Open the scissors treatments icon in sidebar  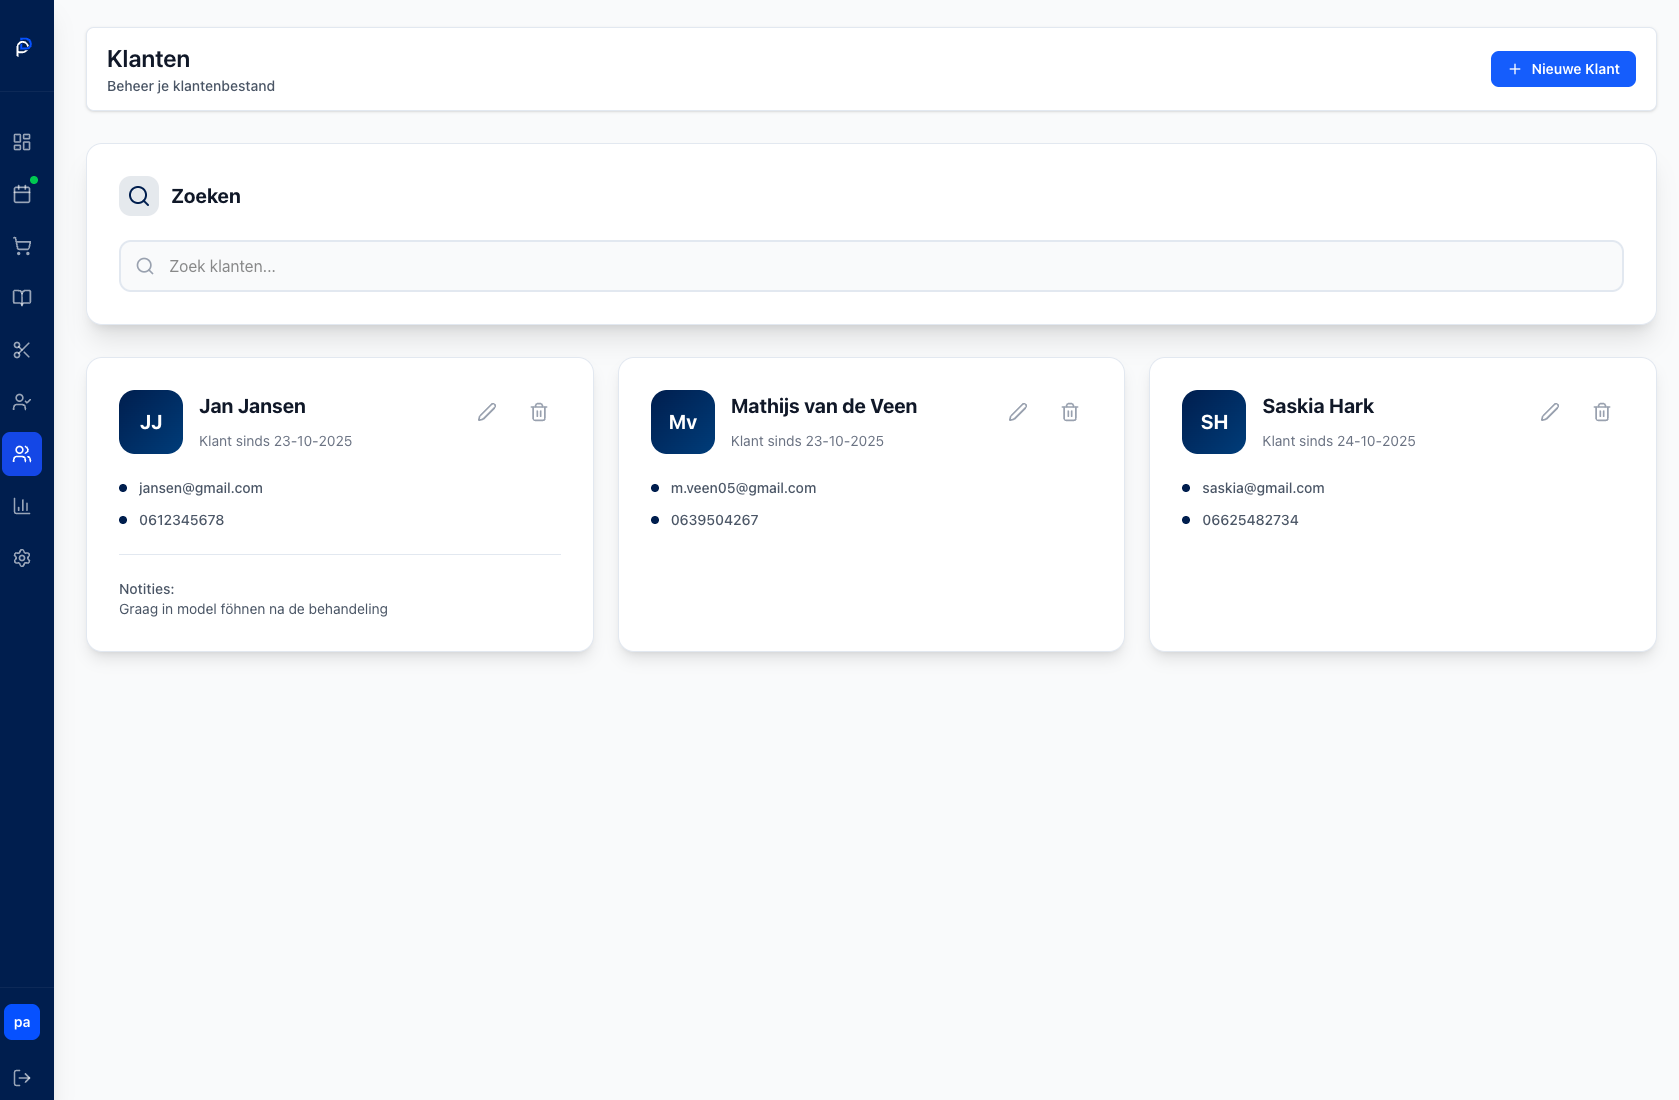point(22,350)
